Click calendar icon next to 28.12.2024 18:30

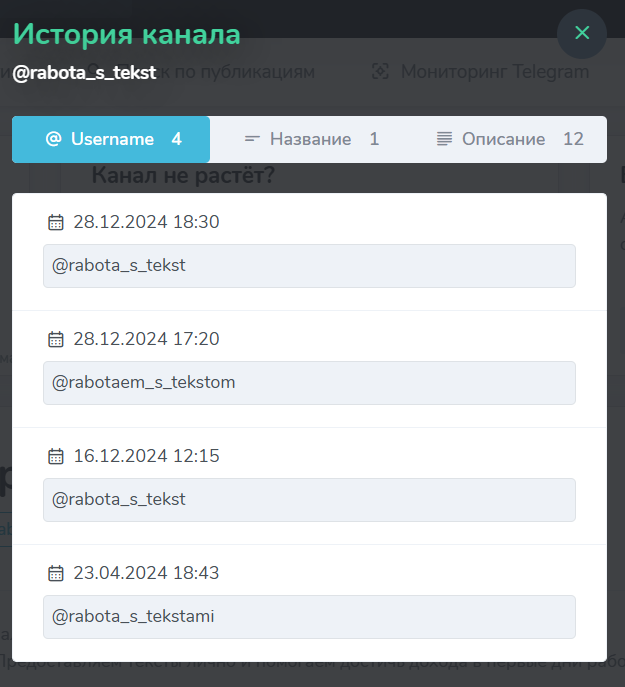pyautogui.click(x=56, y=222)
